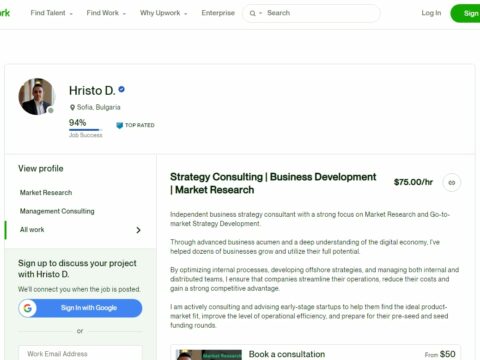Viewport: 480px width, 360px height.
Task: Open the Find Talent dropdown
Action: (51, 13)
